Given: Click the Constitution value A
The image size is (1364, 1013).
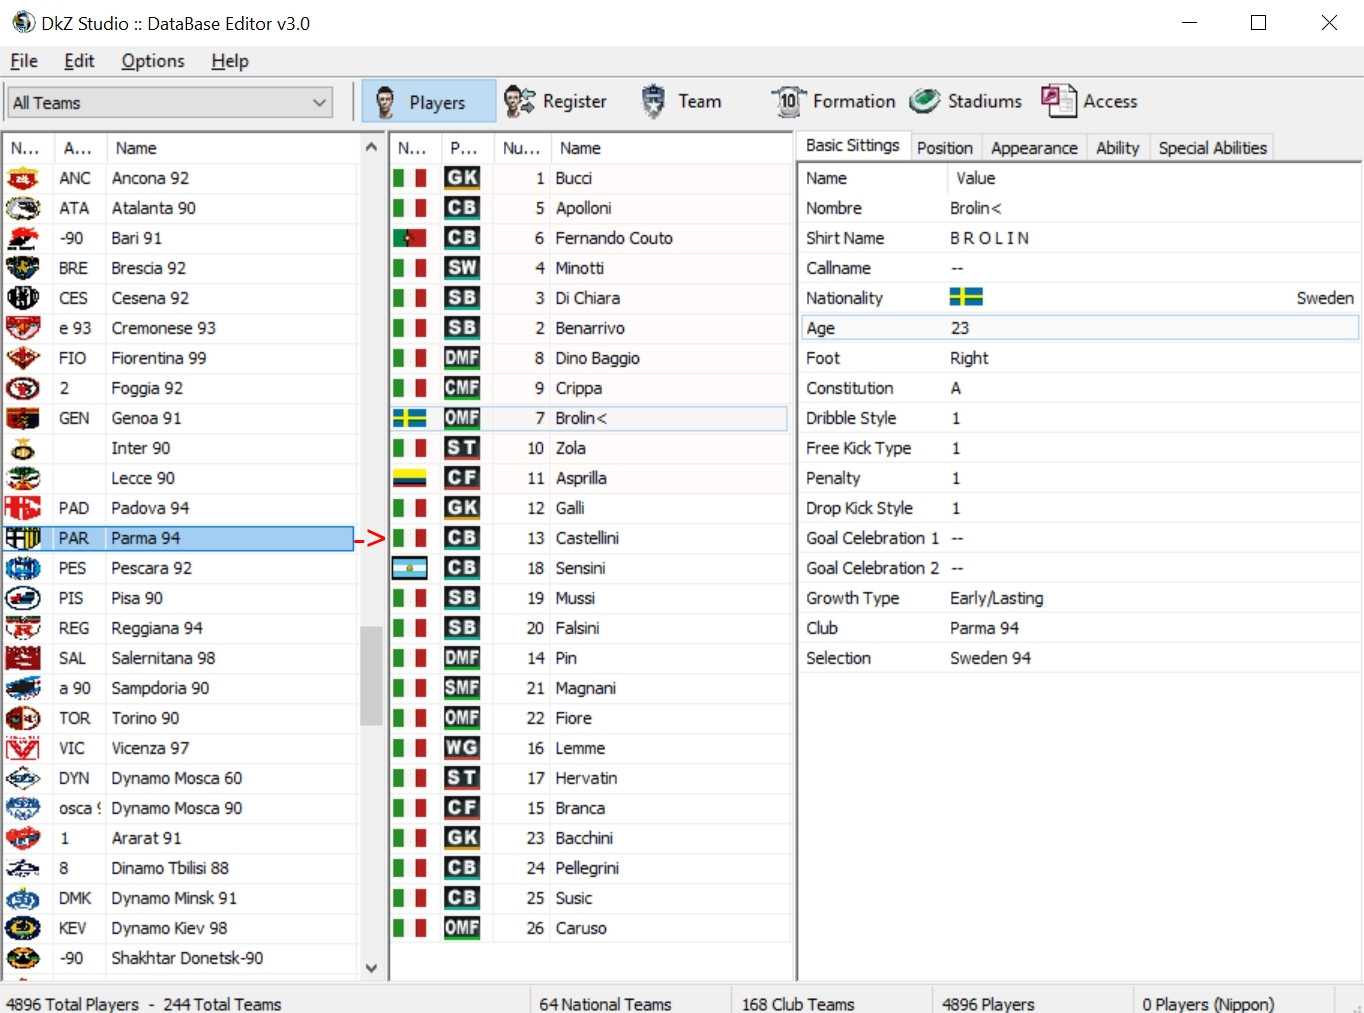Looking at the screenshot, I should coord(956,388).
